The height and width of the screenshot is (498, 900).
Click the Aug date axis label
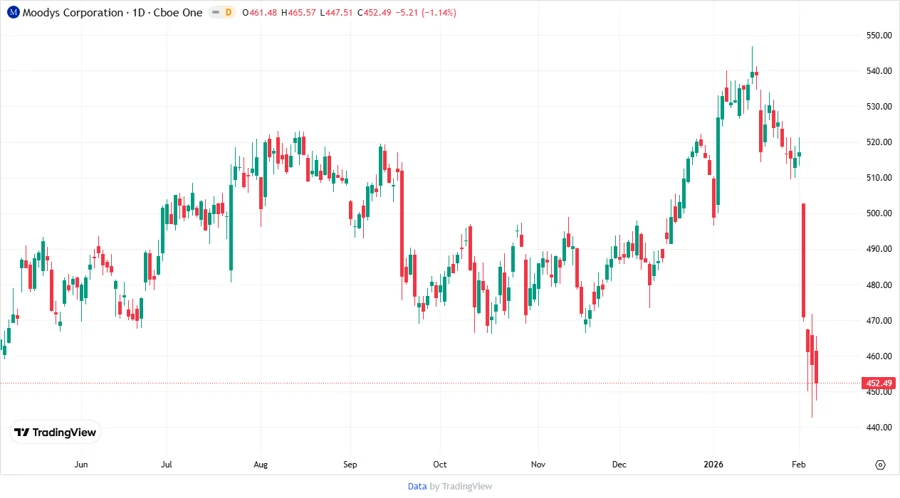pyautogui.click(x=261, y=464)
